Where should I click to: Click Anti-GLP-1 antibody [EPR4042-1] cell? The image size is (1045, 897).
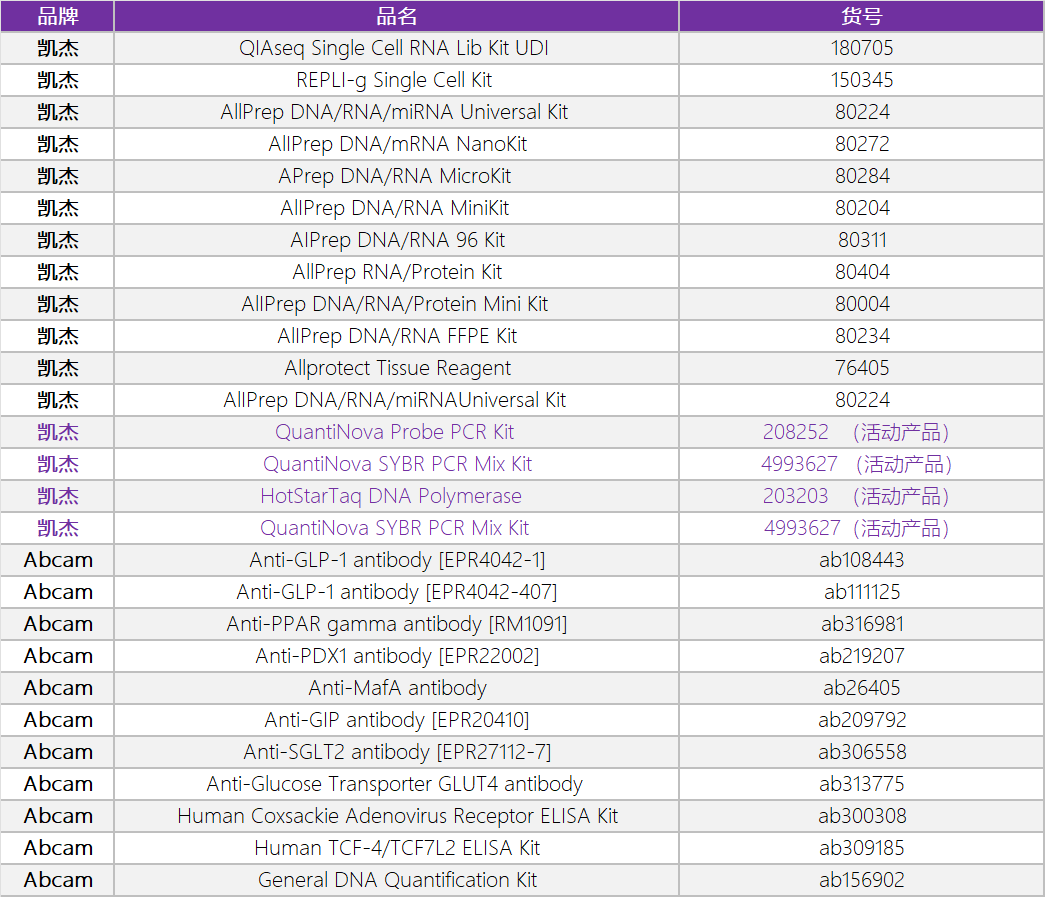click(x=397, y=560)
